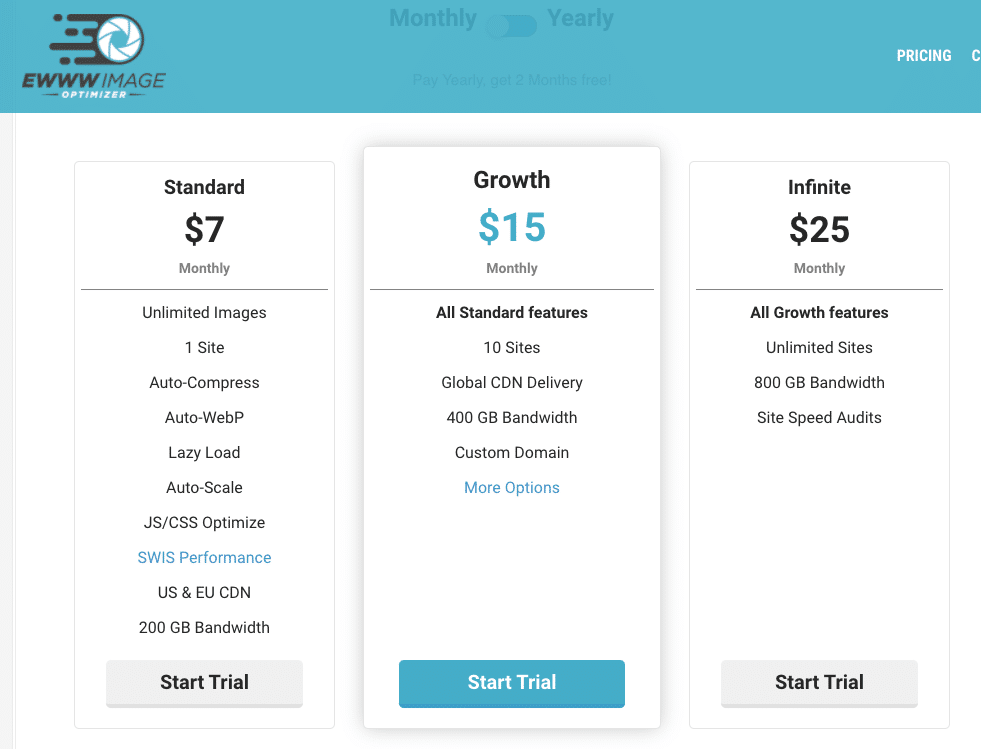The height and width of the screenshot is (749, 981).
Task: Select the Yearly billing label
Action: [580, 18]
